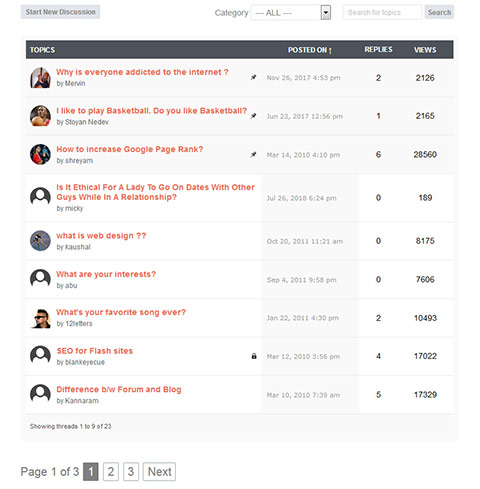Click Kannaram's default avatar icon
The width and height of the screenshot is (480, 489).
(40, 394)
